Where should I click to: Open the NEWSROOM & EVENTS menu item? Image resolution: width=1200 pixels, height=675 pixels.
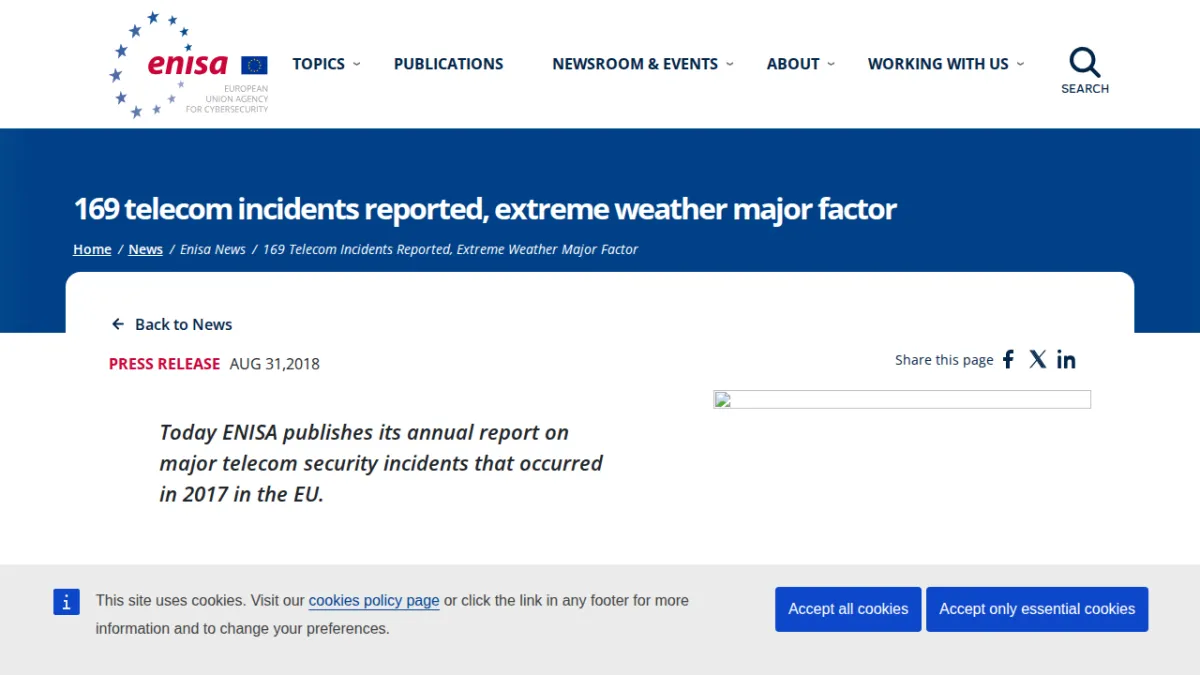635,64
